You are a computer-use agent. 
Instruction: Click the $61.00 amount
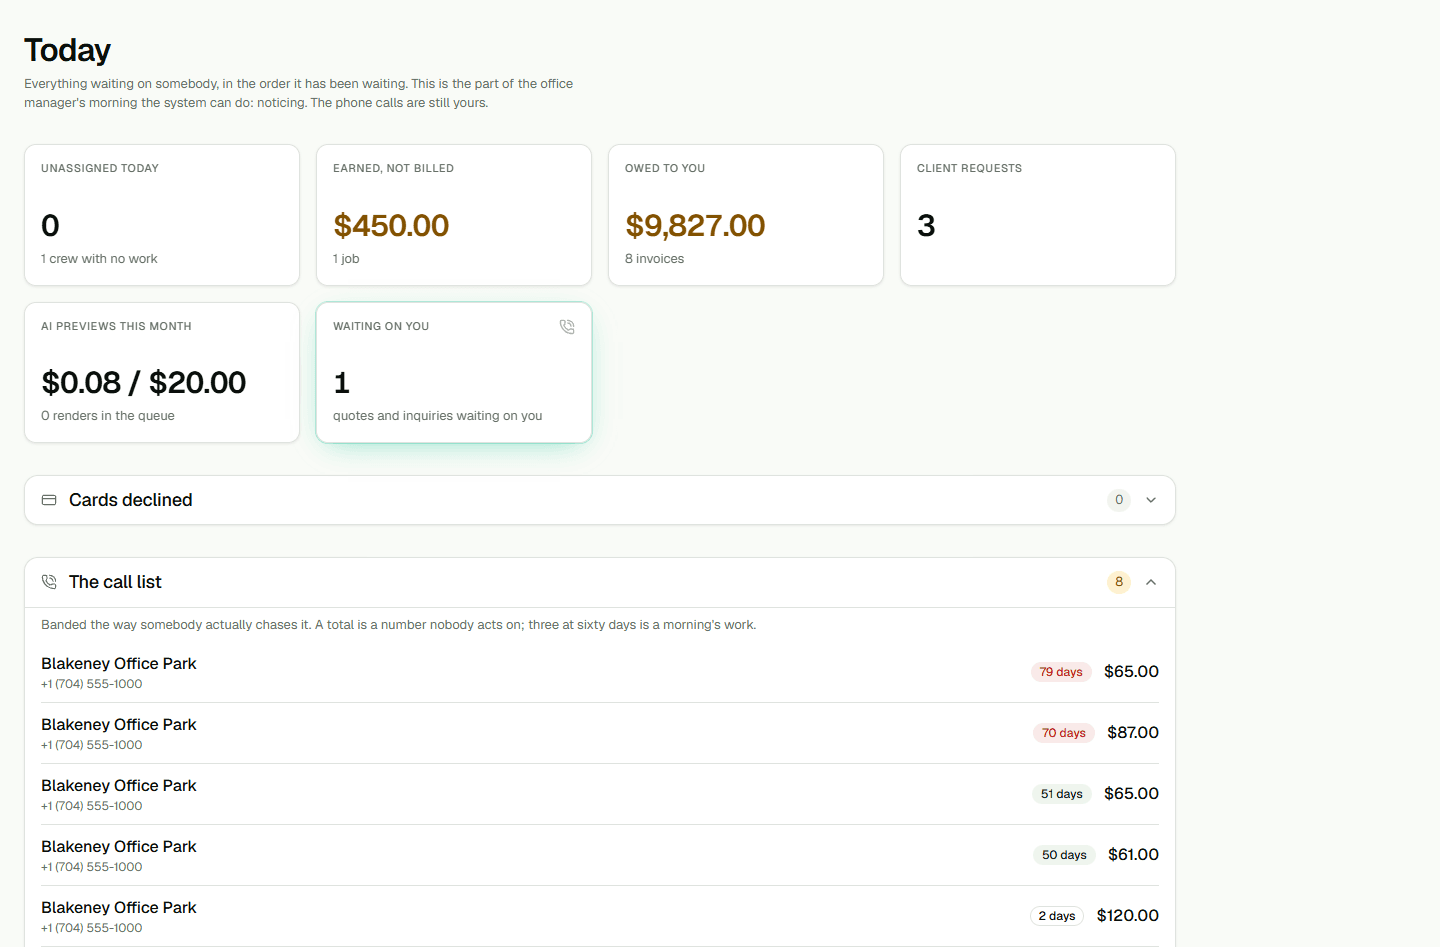[1133, 855]
